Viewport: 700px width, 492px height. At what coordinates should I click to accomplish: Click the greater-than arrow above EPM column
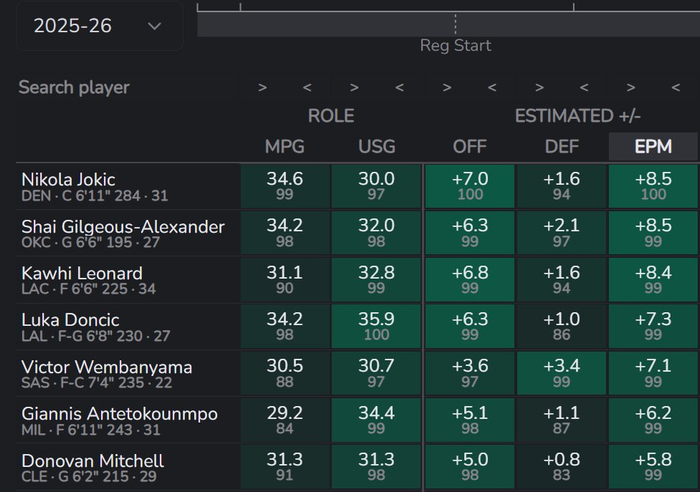pos(631,87)
